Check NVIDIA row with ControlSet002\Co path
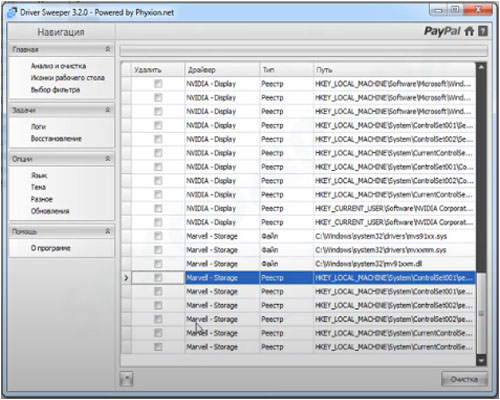 tap(158, 181)
